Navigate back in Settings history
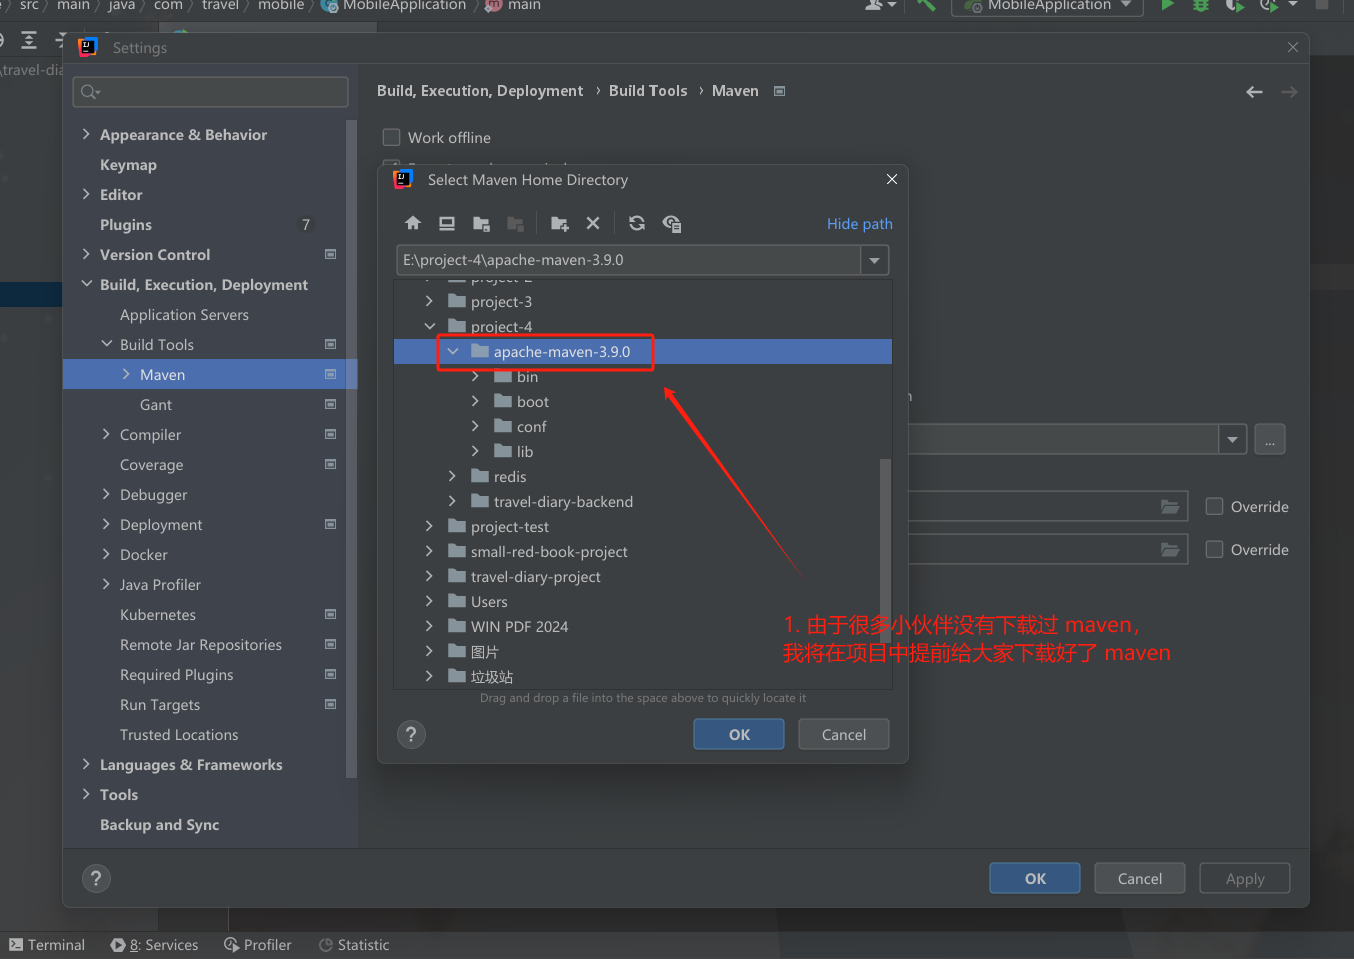The width and height of the screenshot is (1354, 959). coord(1254,92)
